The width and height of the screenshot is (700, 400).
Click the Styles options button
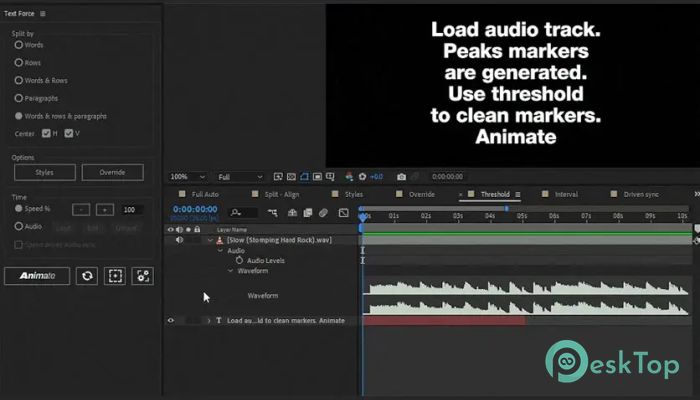point(45,172)
